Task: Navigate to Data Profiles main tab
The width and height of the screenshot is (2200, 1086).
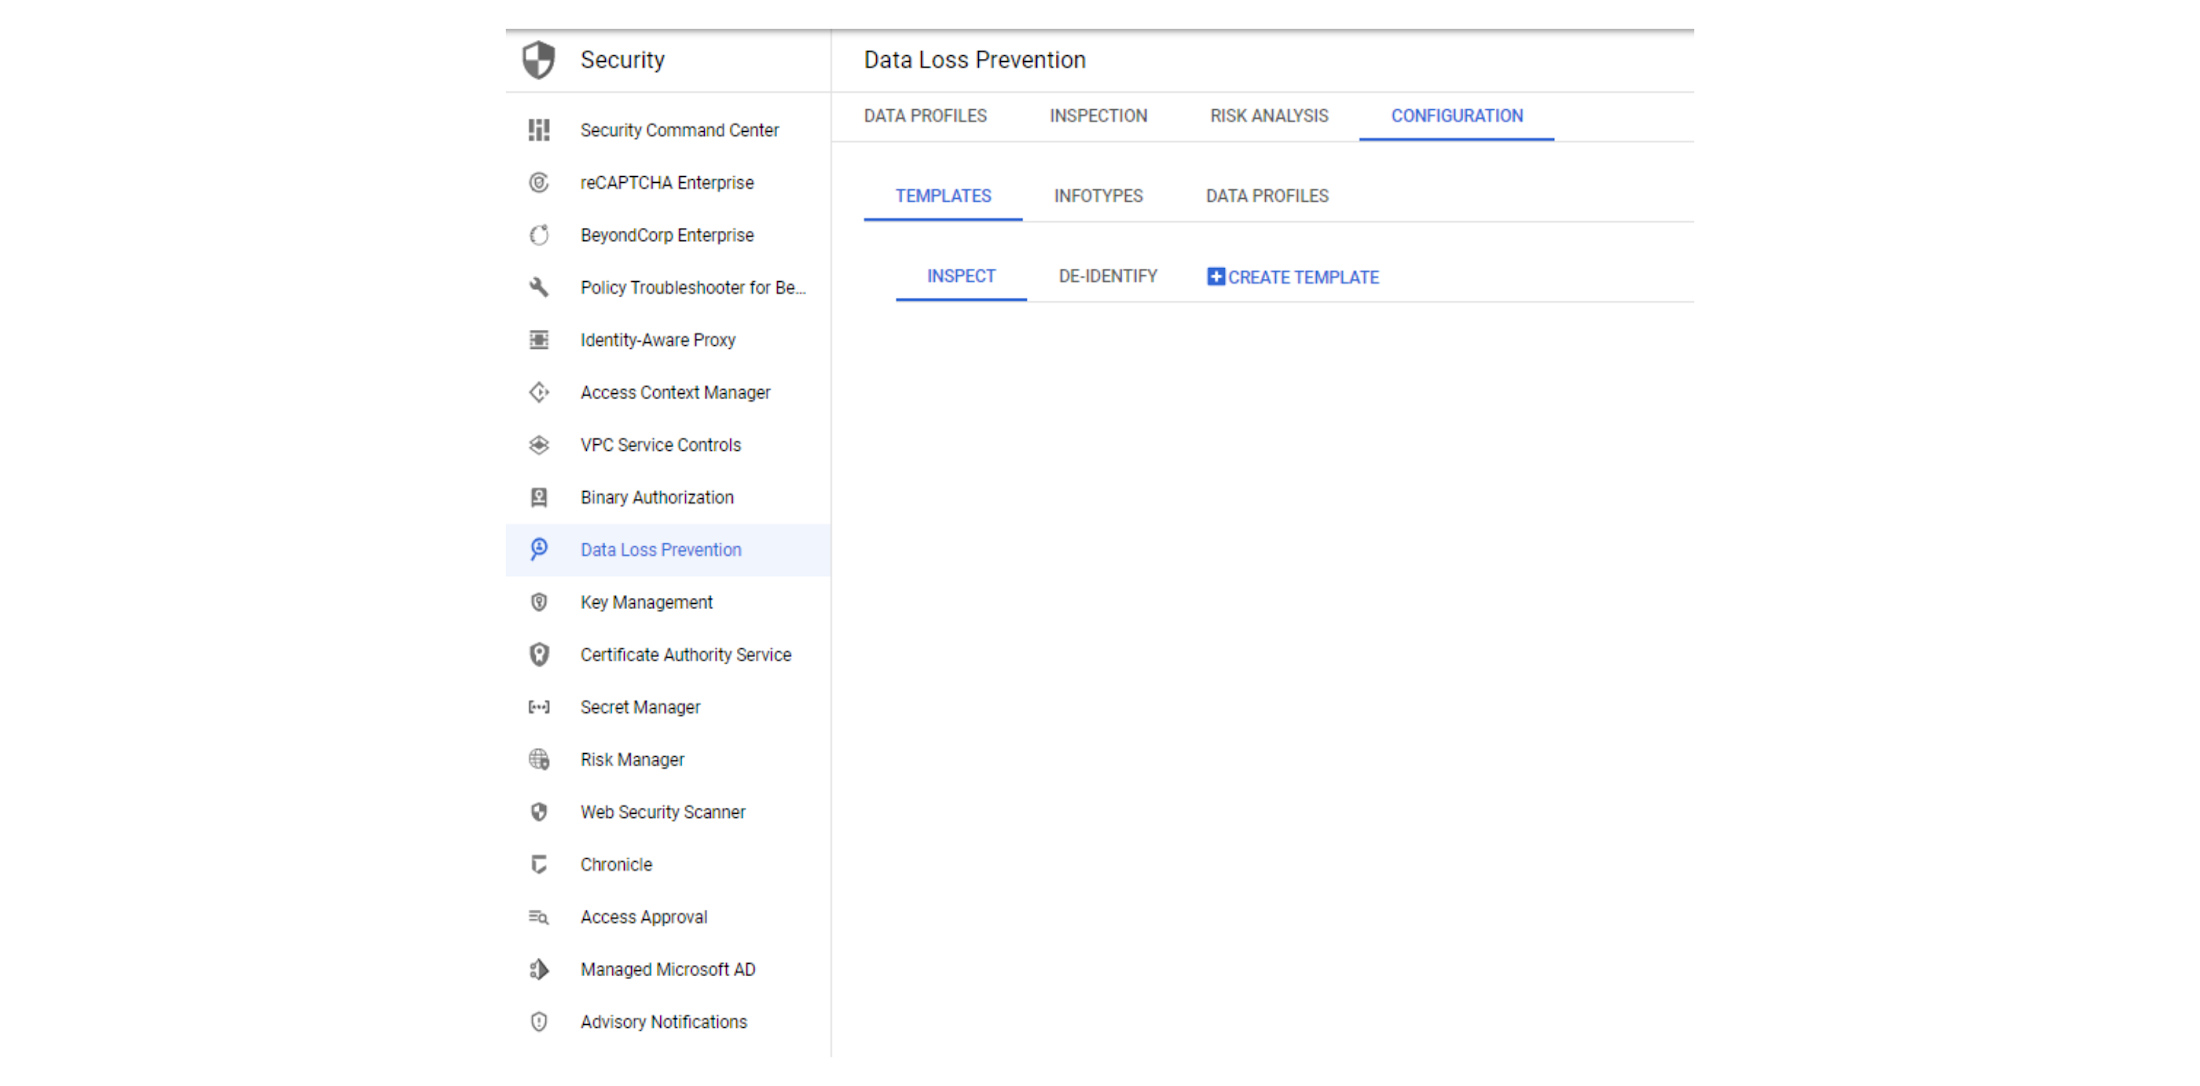Action: coord(926,115)
